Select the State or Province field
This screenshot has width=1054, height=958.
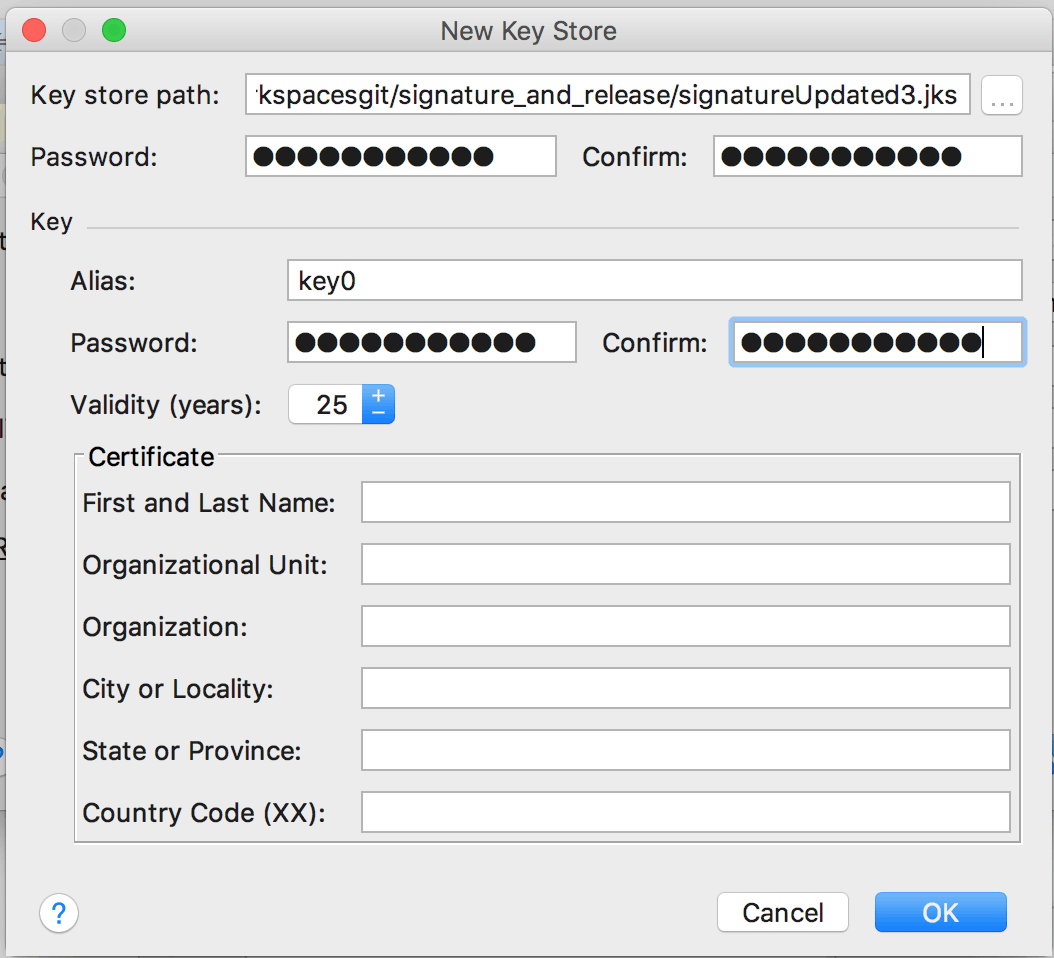click(685, 751)
